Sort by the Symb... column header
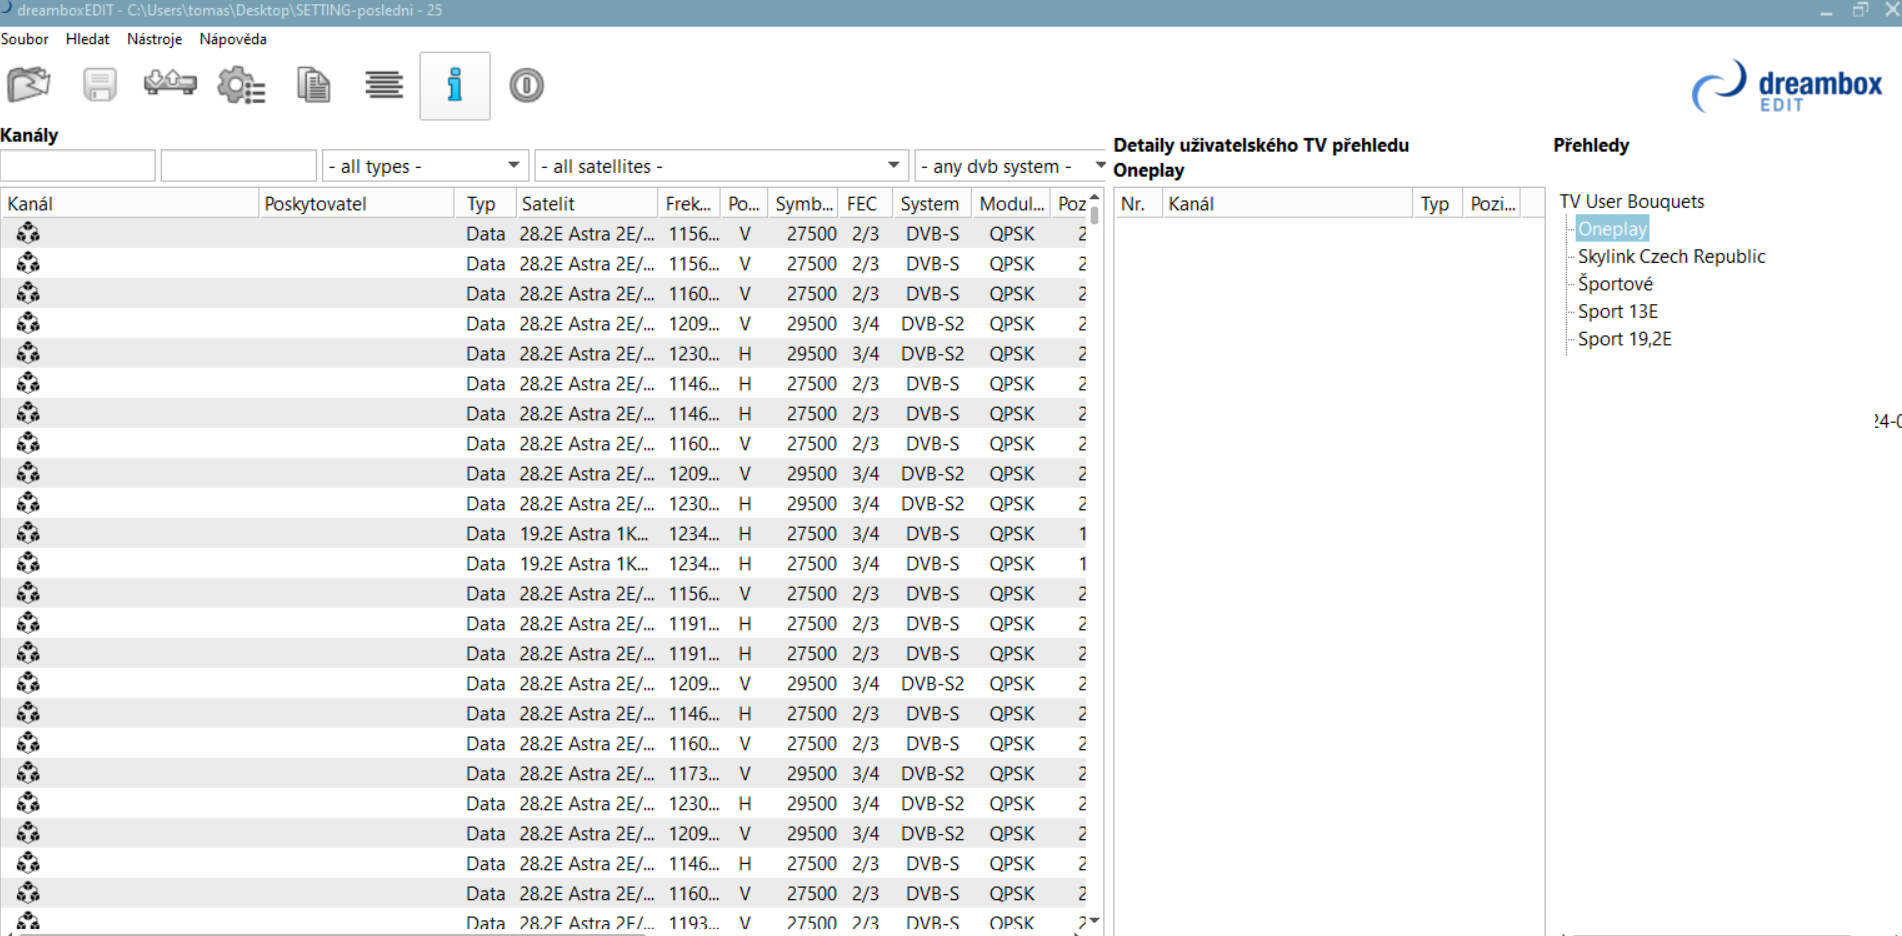This screenshot has width=1902, height=936. click(x=804, y=204)
